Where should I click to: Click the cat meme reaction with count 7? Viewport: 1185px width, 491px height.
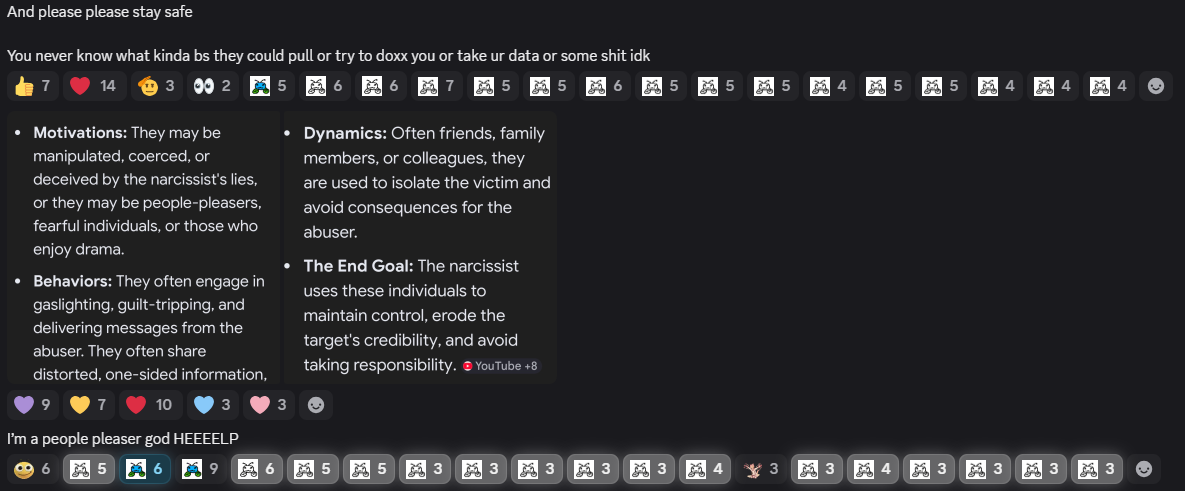[436, 86]
